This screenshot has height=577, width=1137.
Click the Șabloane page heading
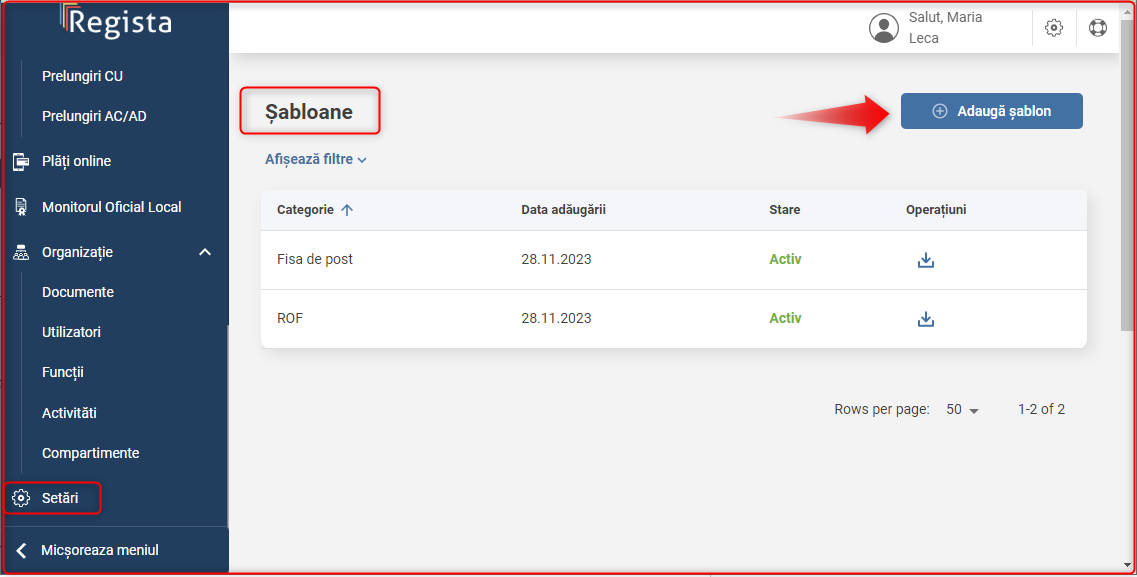pyautogui.click(x=309, y=112)
